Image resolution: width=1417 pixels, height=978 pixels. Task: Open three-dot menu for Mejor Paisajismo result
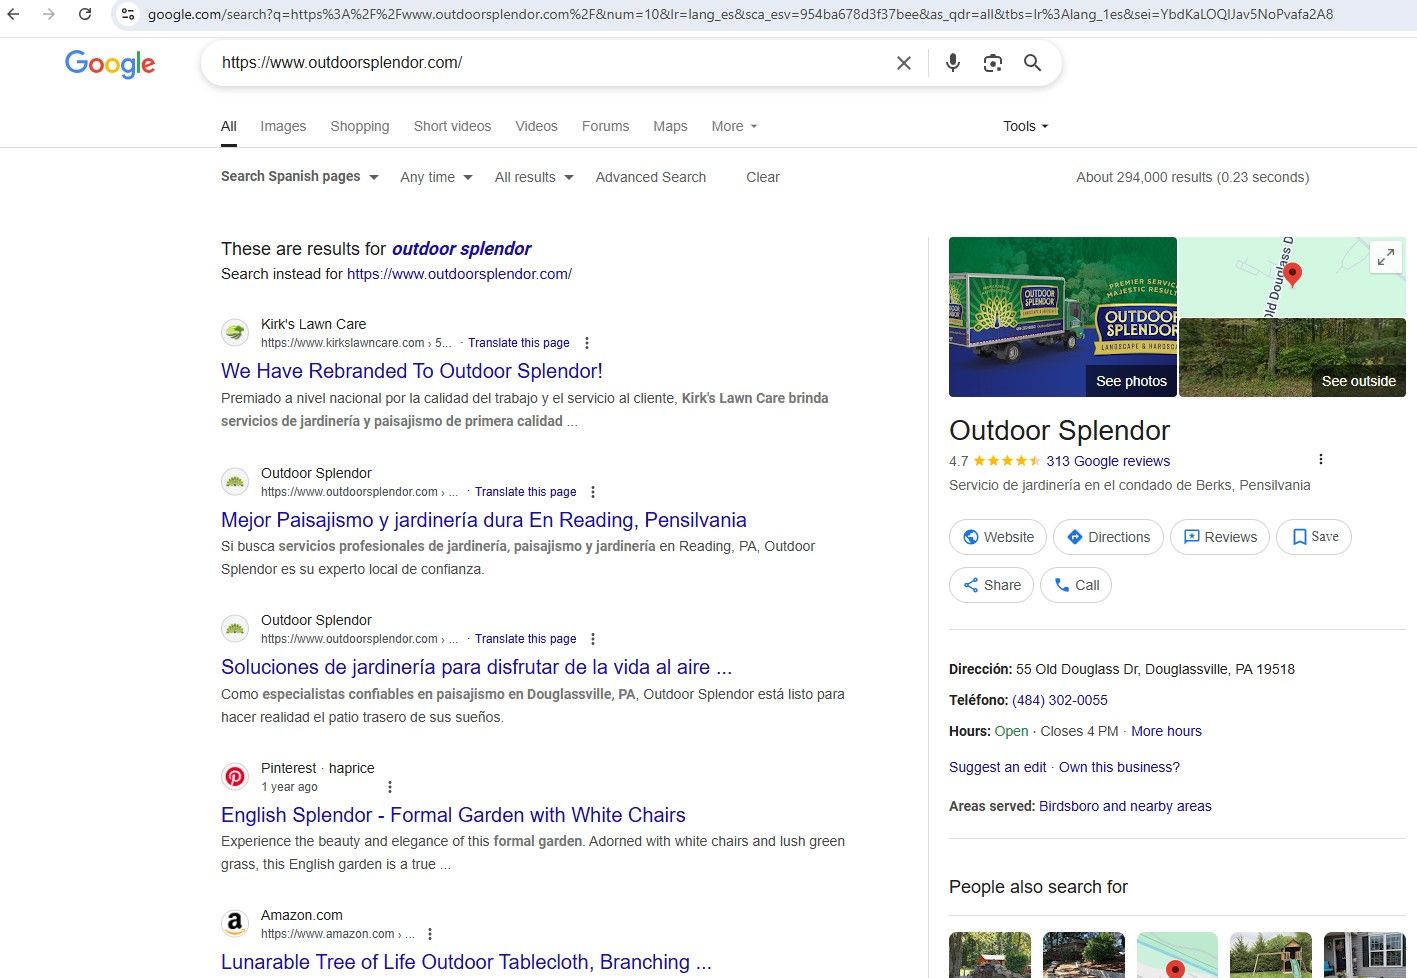(x=593, y=492)
